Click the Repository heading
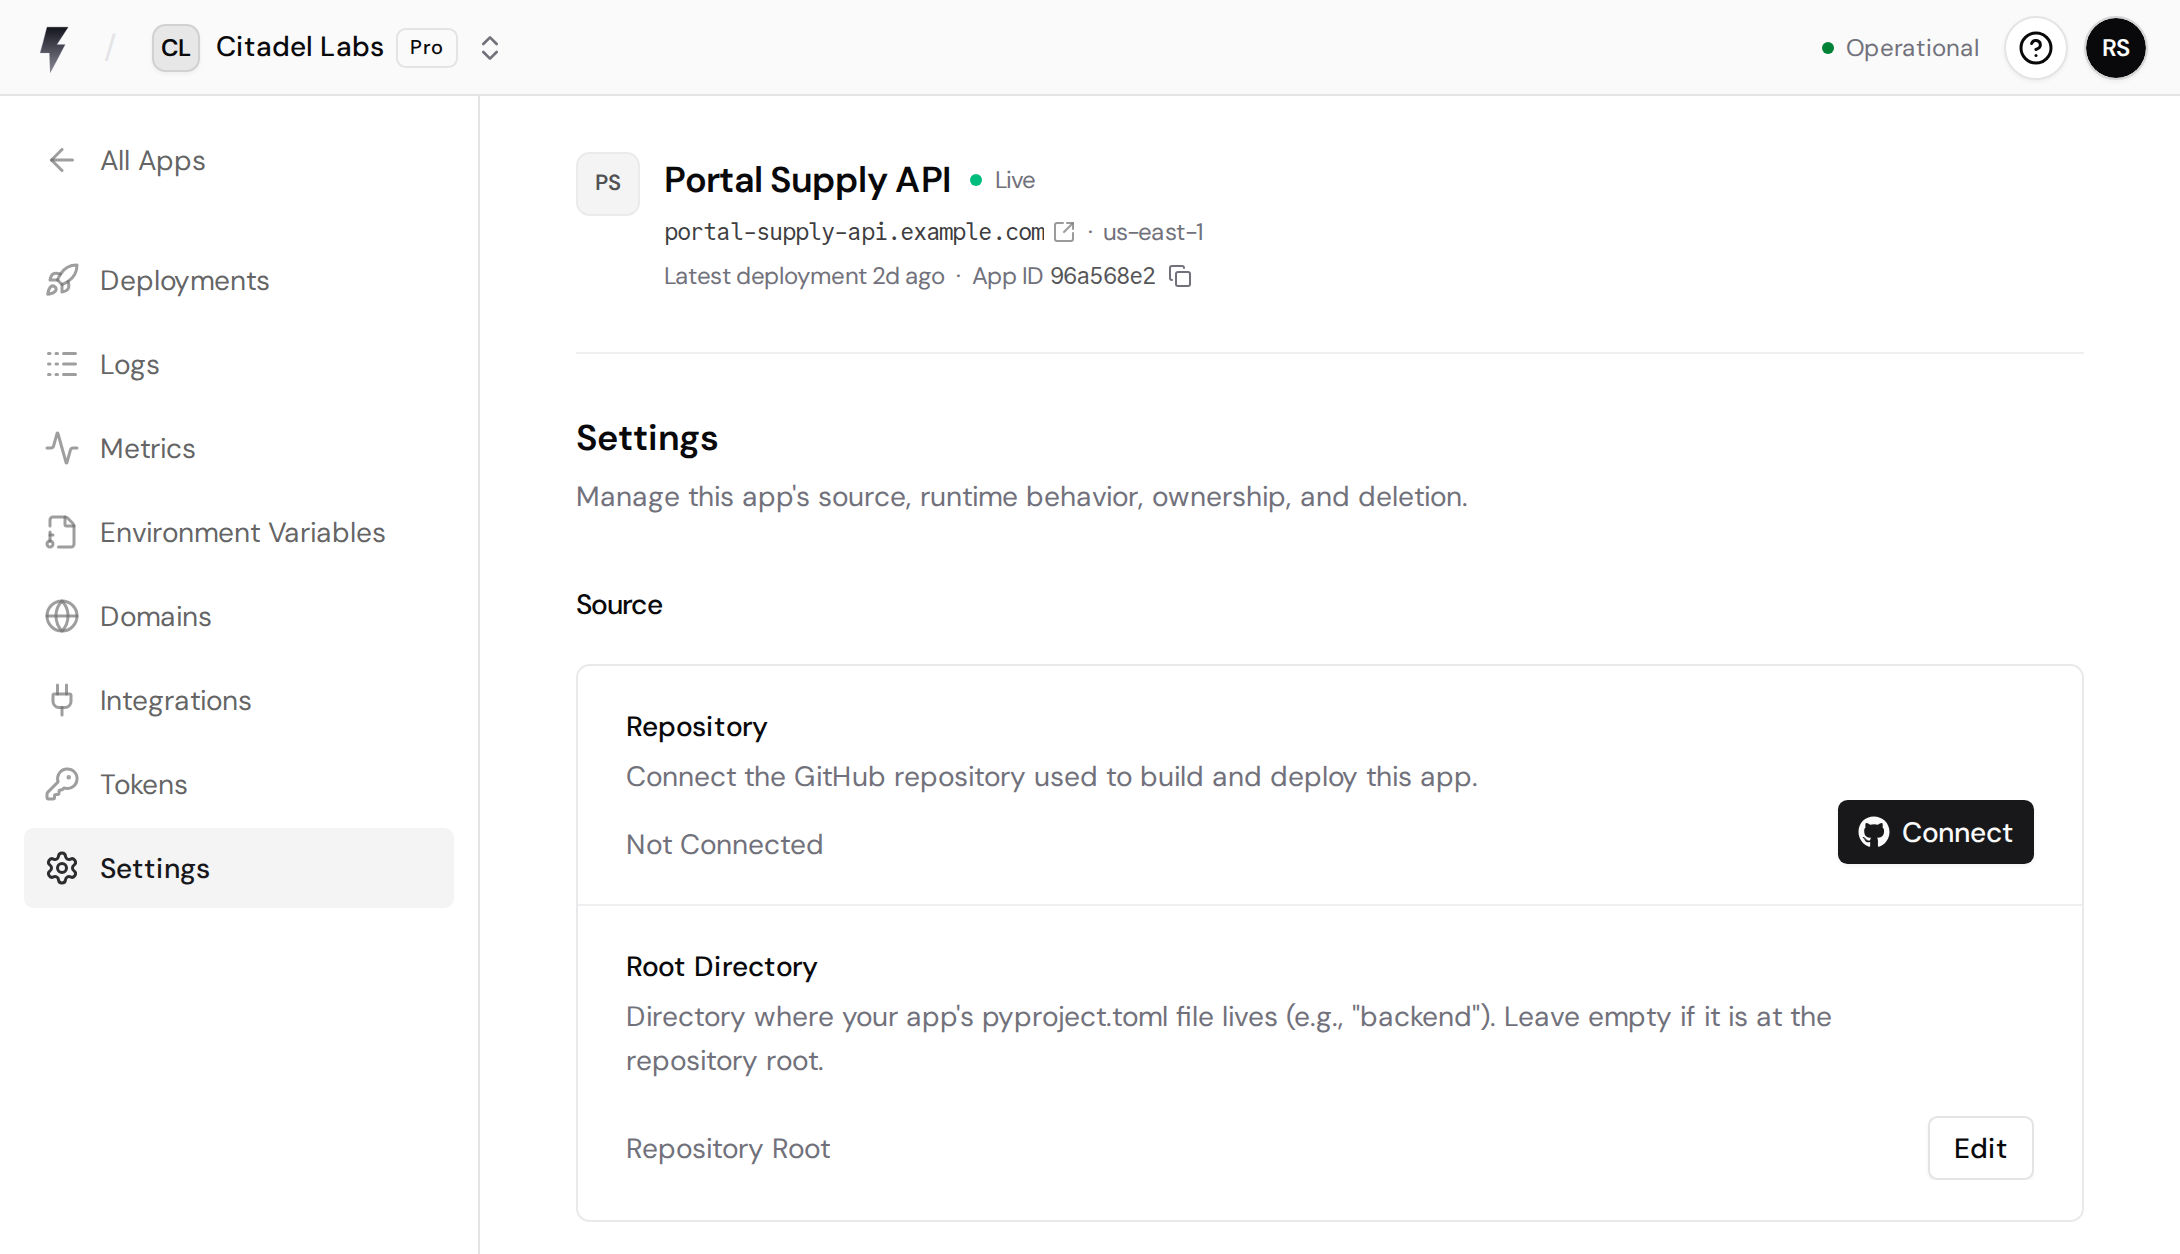2180x1254 pixels. [x=696, y=727]
